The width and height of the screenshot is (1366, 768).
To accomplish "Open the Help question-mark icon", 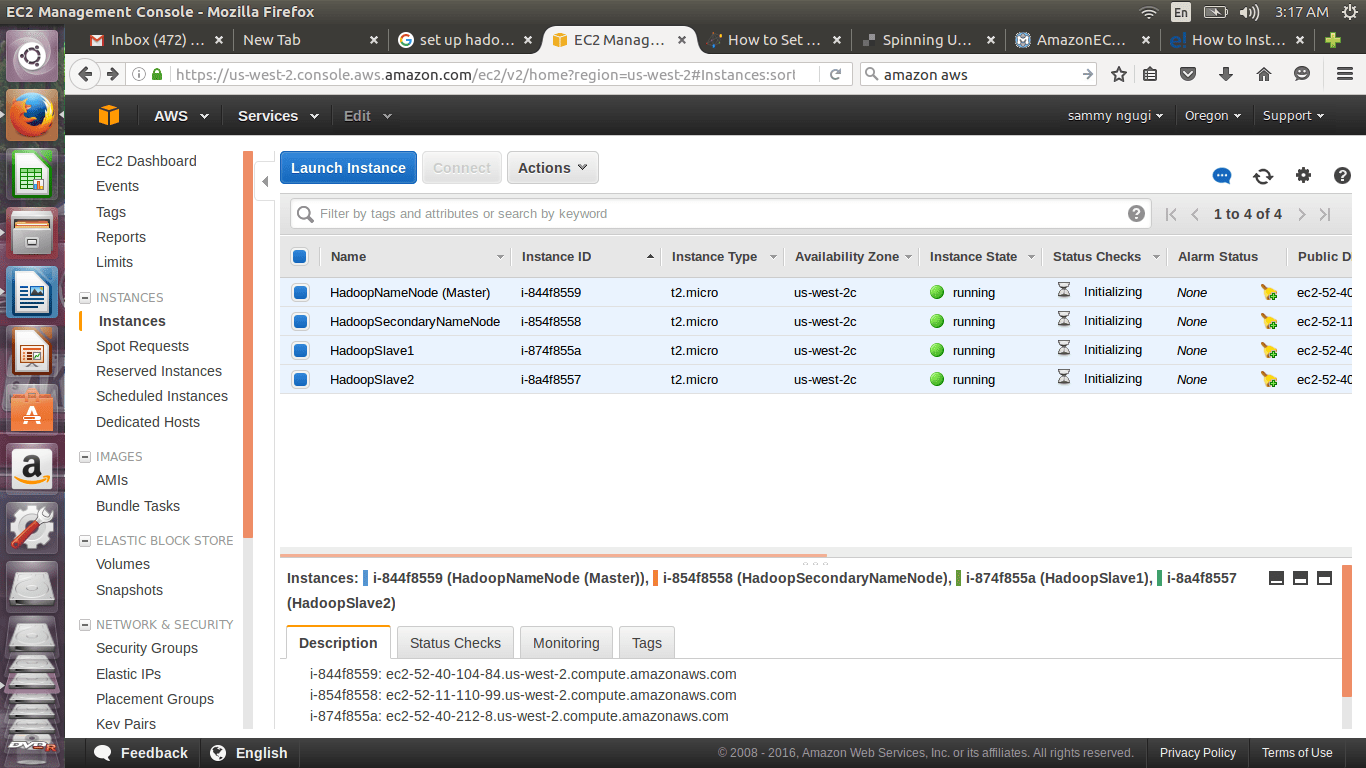I will (x=1342, y=176).
